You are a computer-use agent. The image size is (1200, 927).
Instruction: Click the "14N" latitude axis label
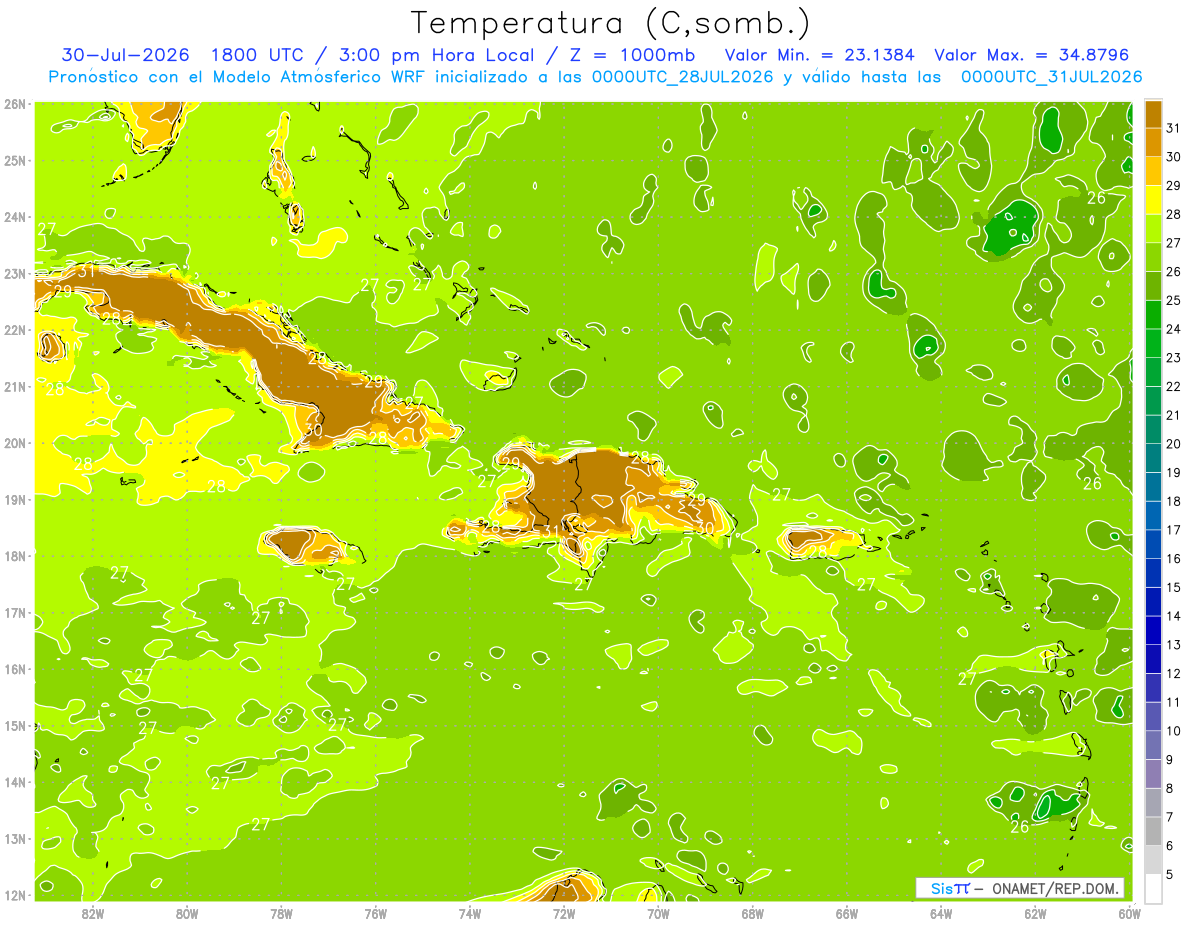click(x=14, y=782)
